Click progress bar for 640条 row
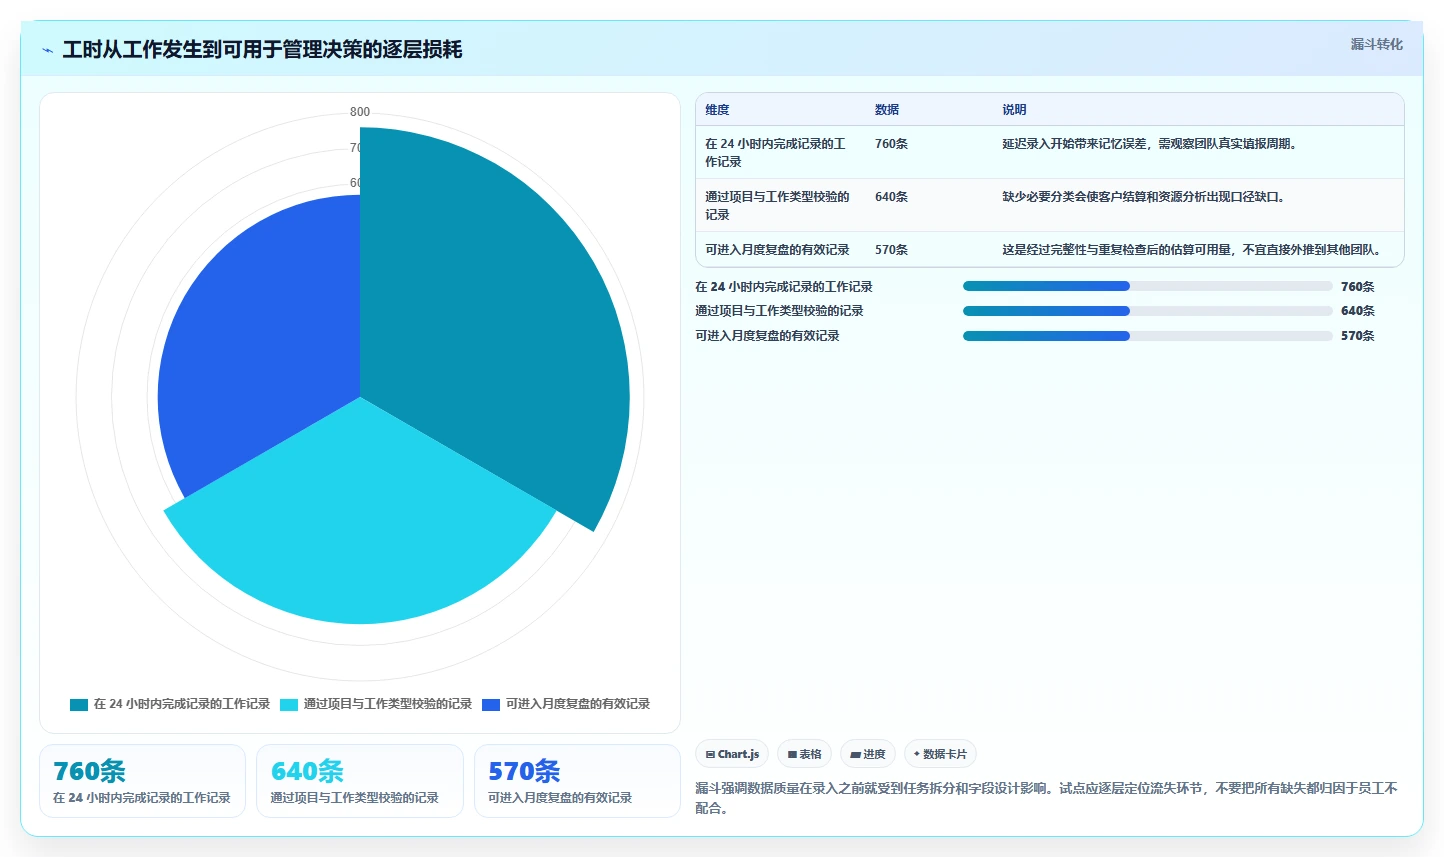 click(1148, 311)
